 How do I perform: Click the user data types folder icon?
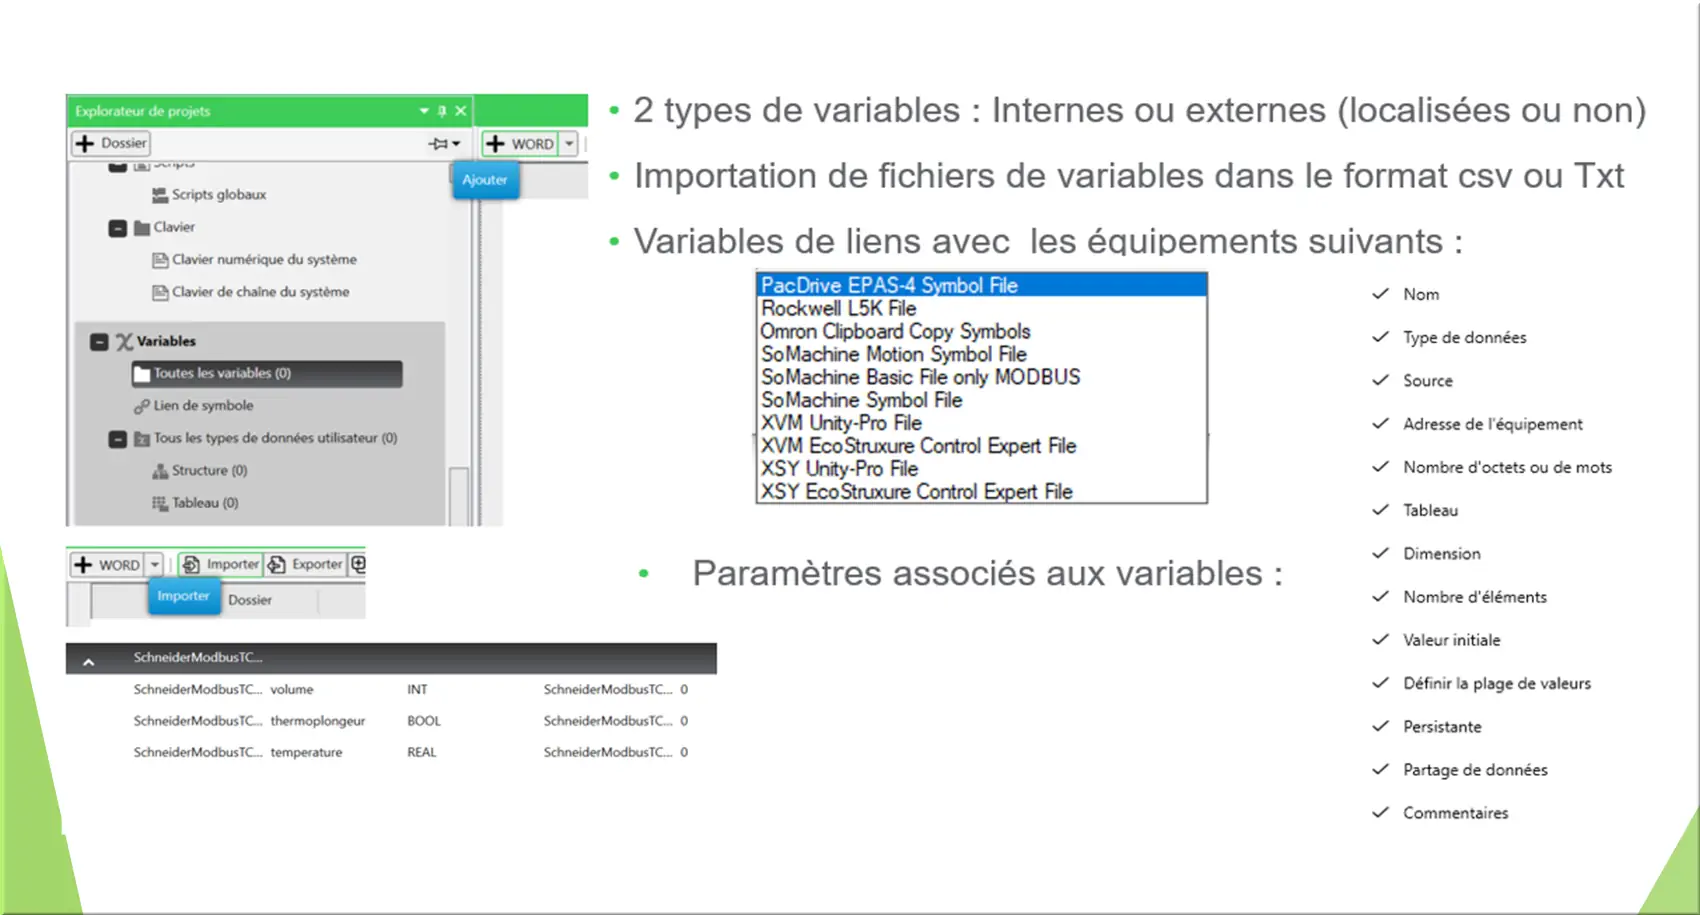point(142,438)
